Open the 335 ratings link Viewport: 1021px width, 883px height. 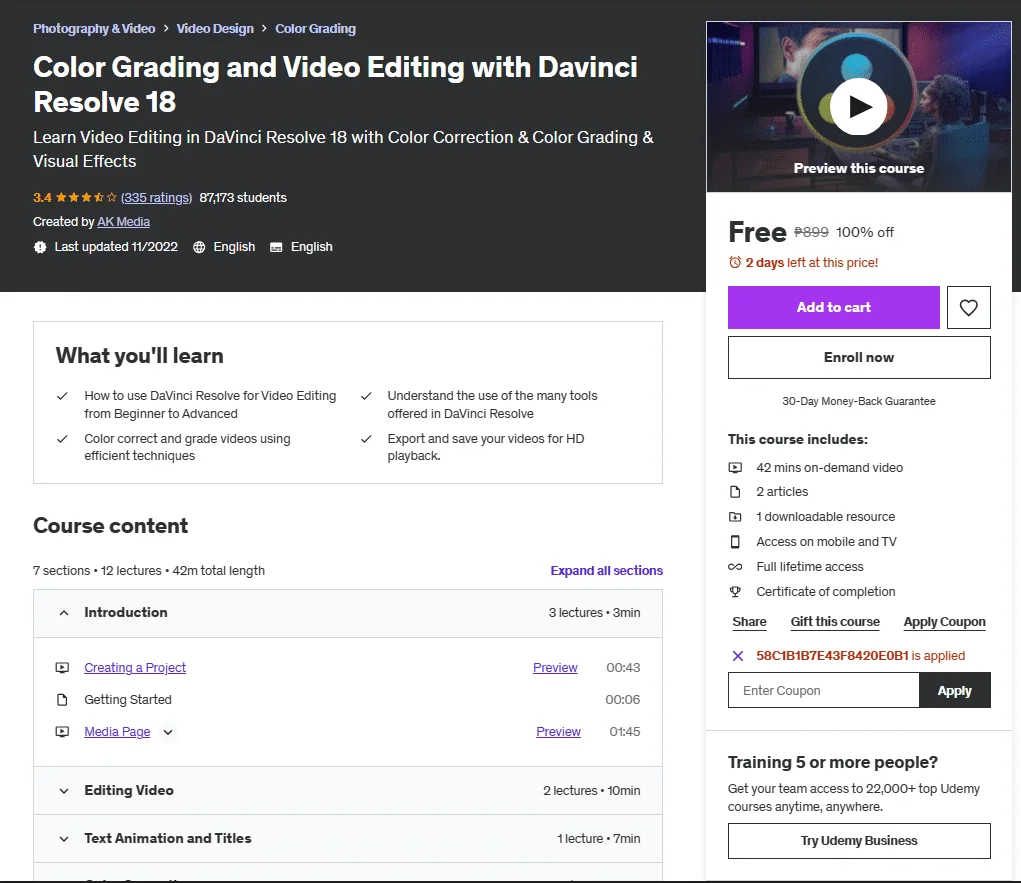(156, 197)
